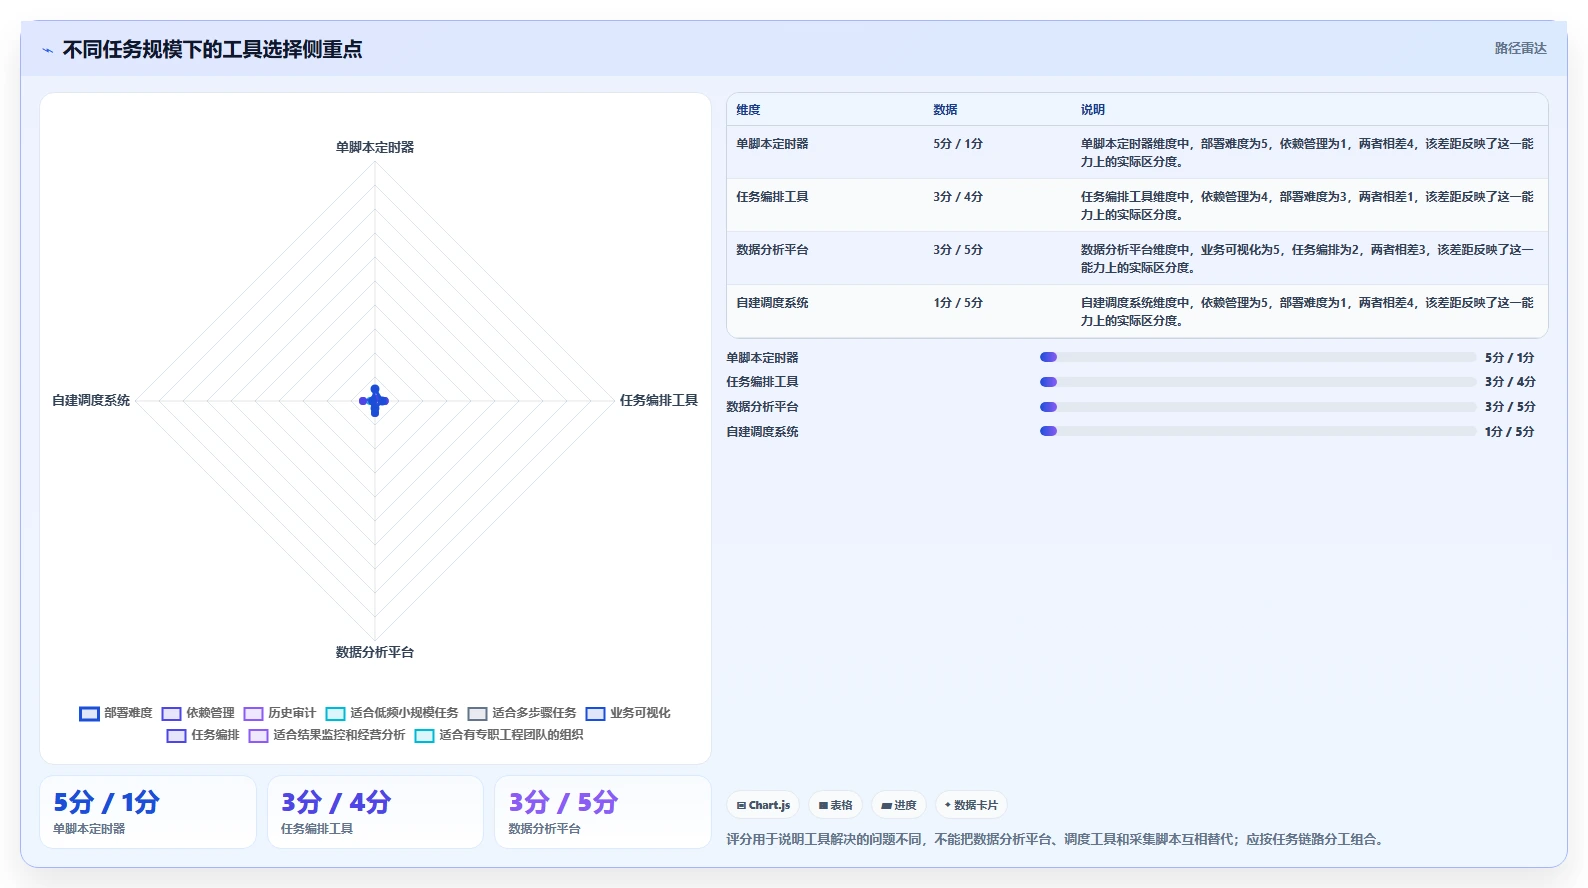The width and height of the screenshot is (1588, 888).
Task: Click the 数据分析平台 radar axis label
Action: (375, 652)
